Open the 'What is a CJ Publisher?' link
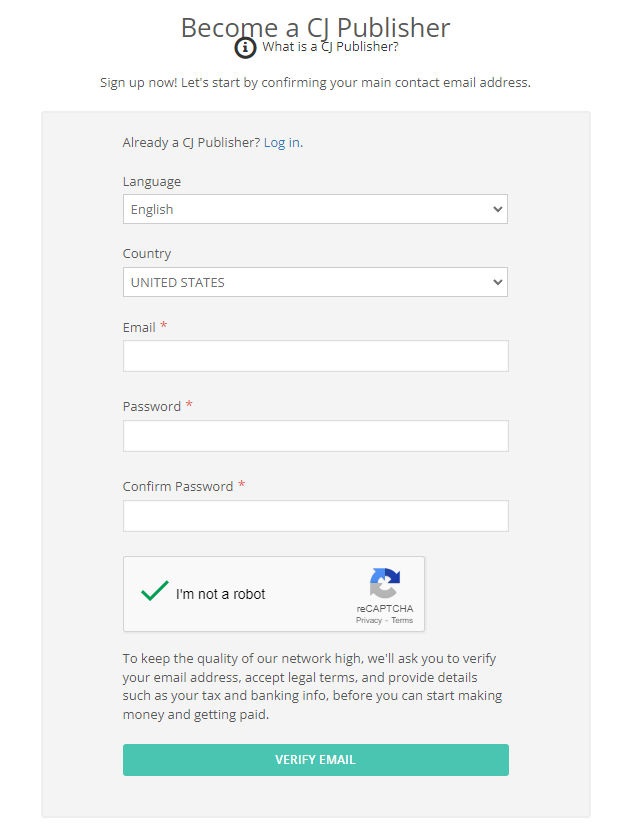Screen dimensions: 624x835 330,46
